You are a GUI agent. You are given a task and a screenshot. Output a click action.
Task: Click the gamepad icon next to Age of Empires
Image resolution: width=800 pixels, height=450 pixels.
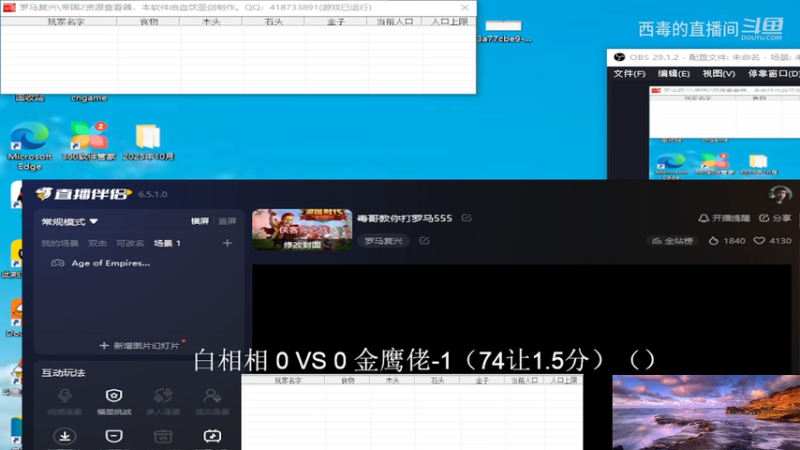click(58, 263)
